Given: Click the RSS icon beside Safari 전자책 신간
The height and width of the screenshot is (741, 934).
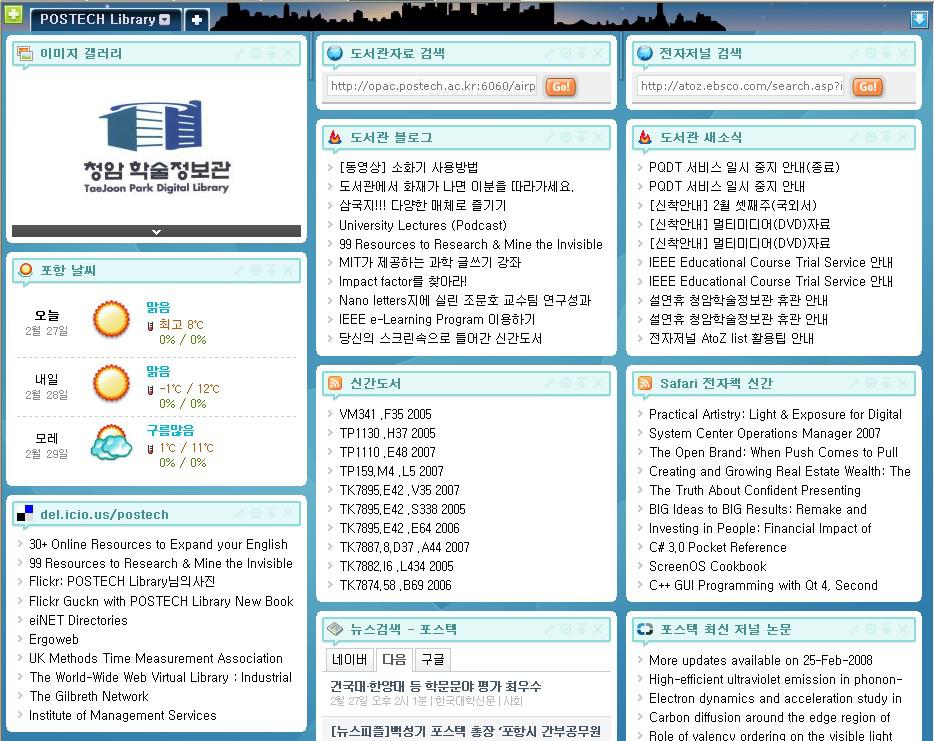Looking at the screenshot, I should pyautogui.click(x=645, y=383).
